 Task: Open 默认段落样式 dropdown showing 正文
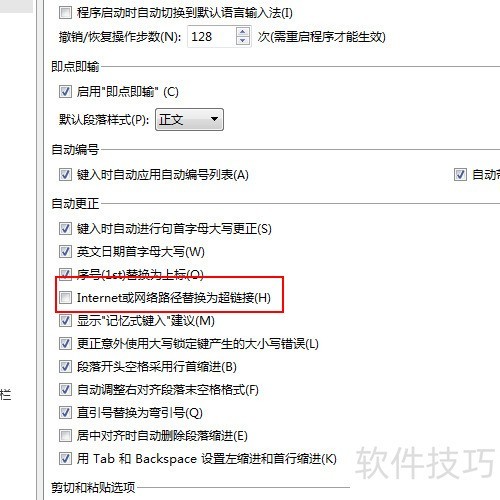189,119
